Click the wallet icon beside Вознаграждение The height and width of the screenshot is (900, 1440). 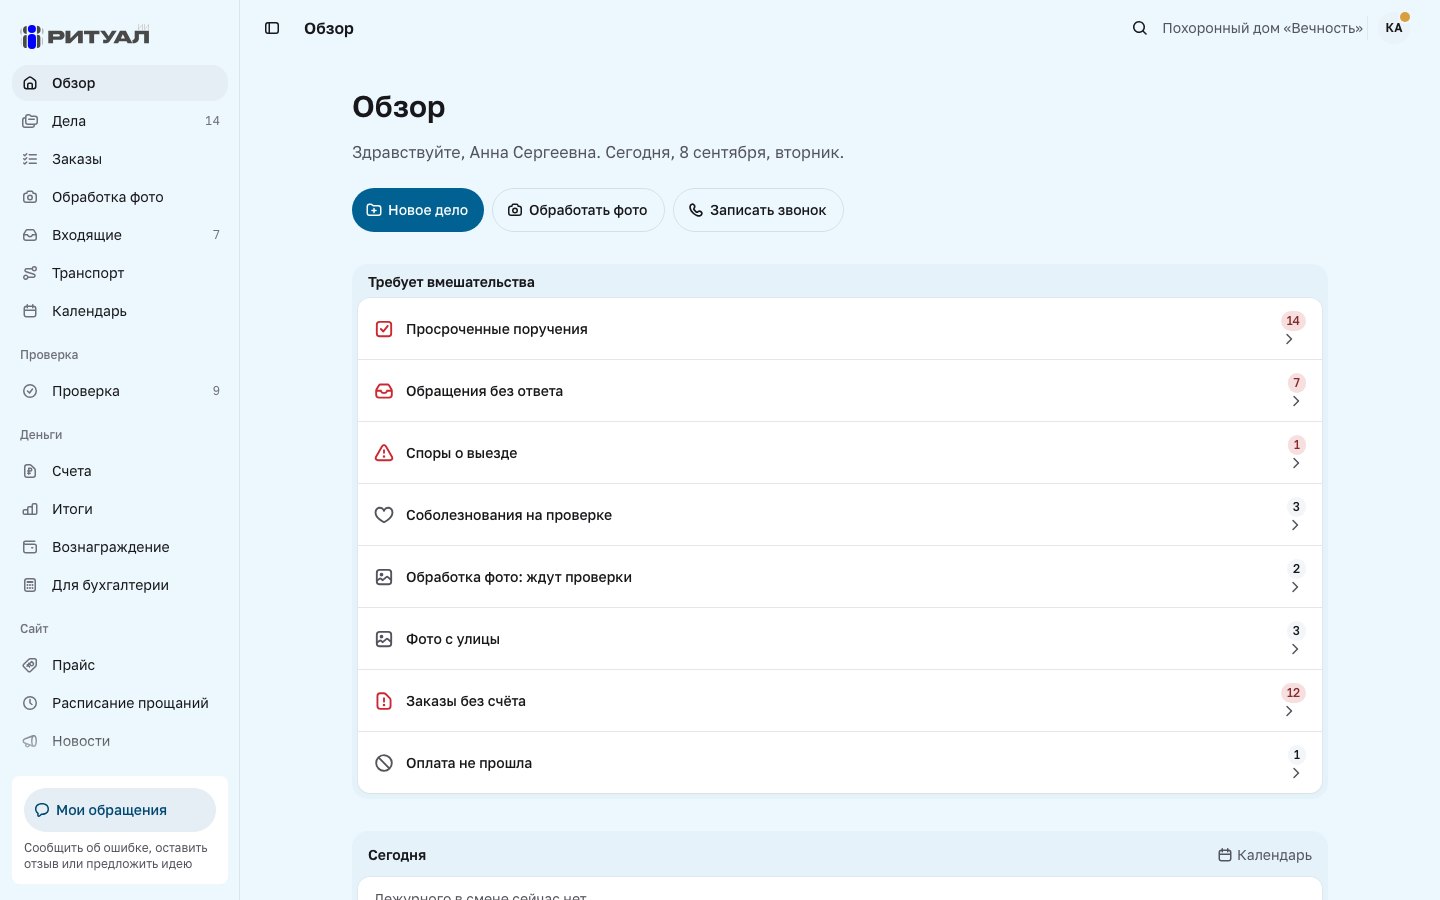tap(30, 547)
